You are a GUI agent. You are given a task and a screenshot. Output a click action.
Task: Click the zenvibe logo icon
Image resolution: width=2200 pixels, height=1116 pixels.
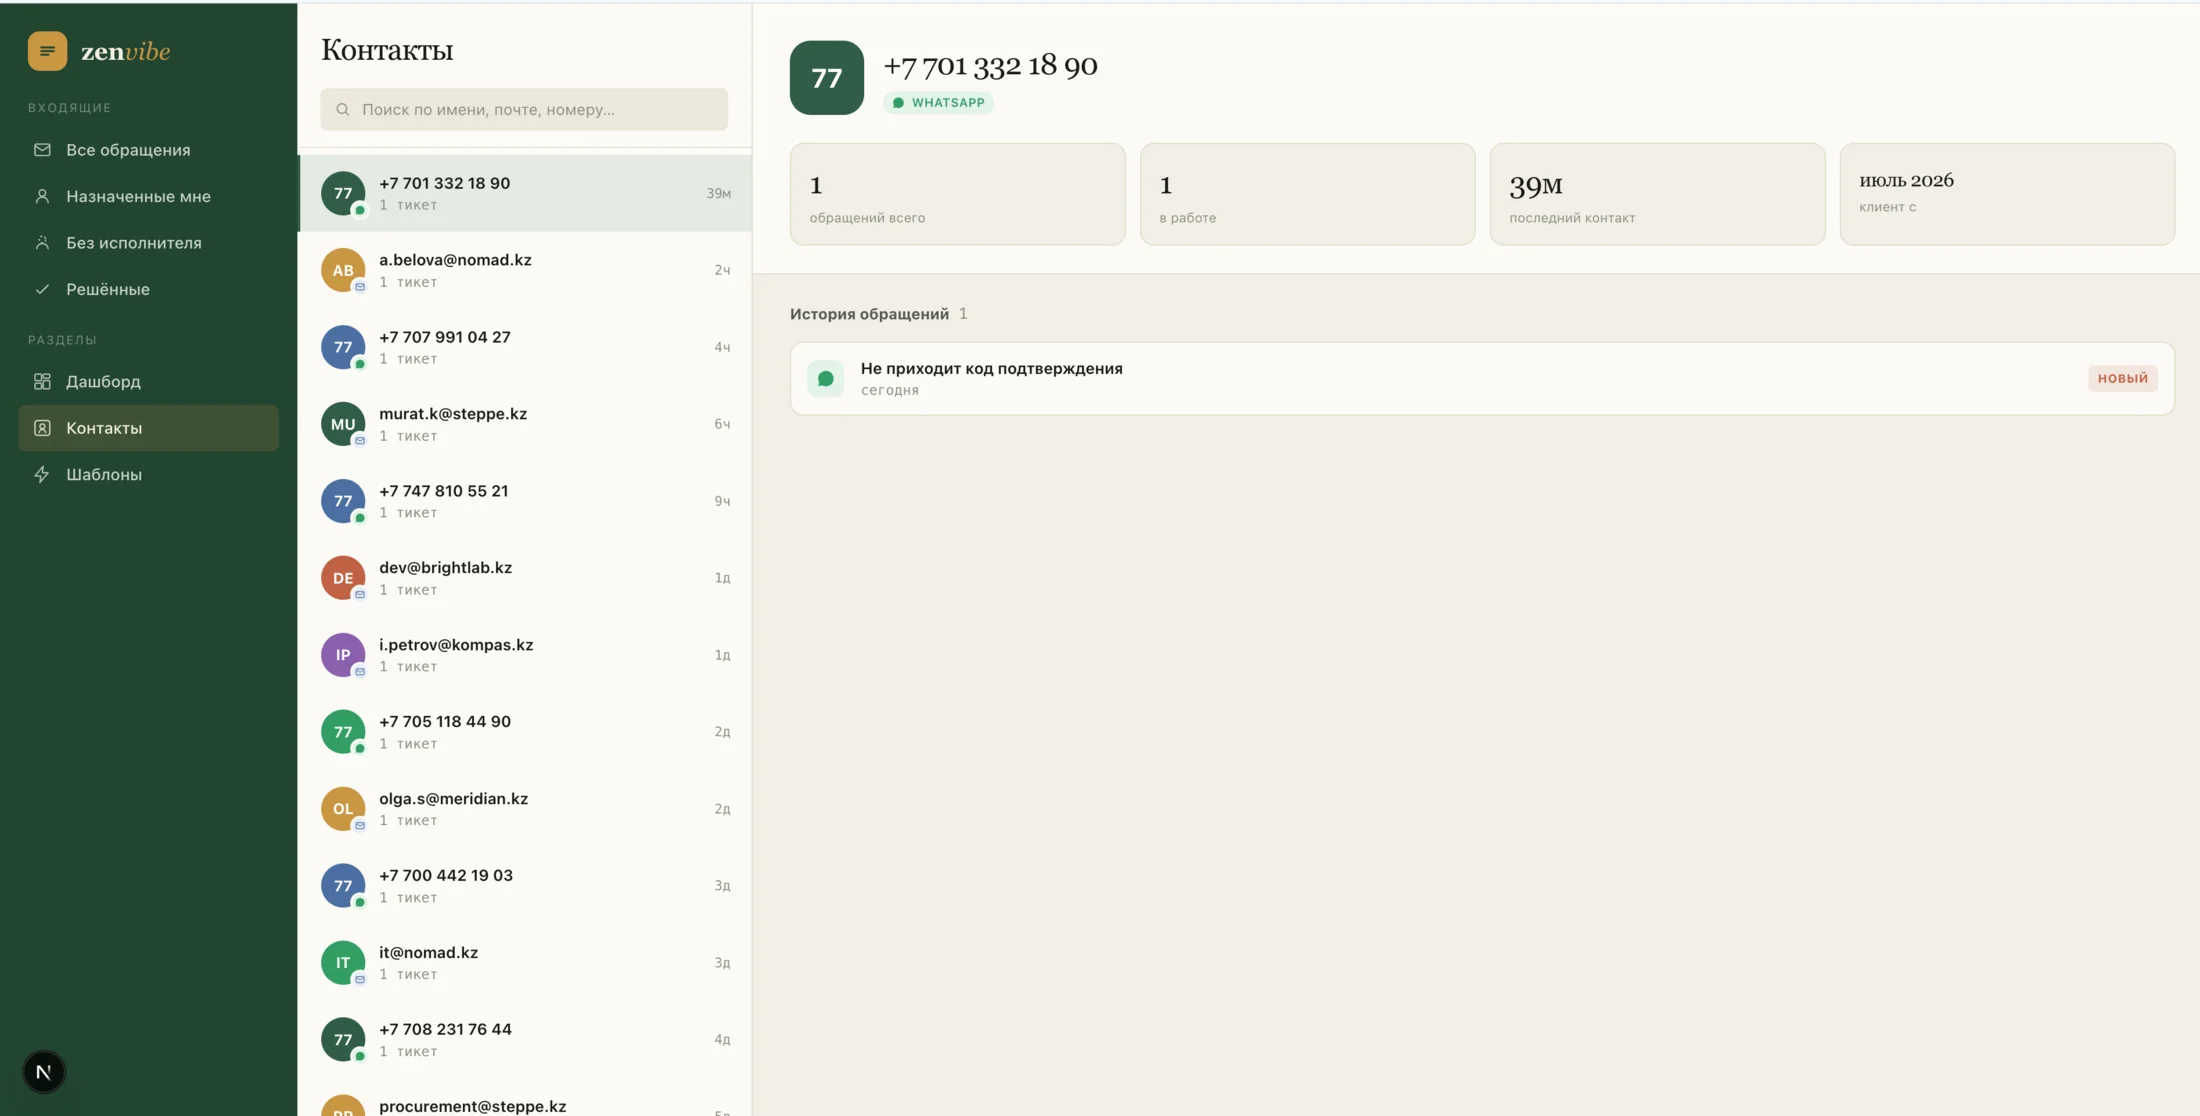pyautogui.click(x=47, y=51)
